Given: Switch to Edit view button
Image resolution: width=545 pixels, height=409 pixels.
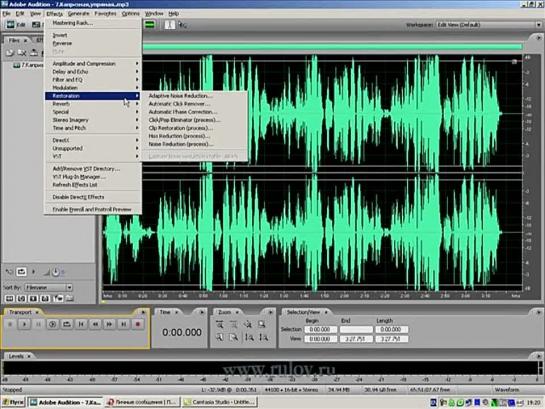Looking at the screenshot, I should (16, 25).
